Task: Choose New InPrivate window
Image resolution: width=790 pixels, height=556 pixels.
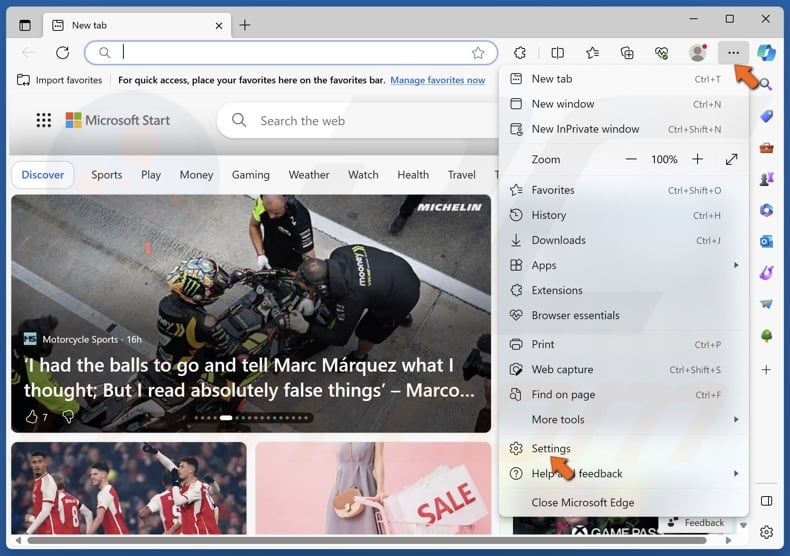Action: click(624, 129)
